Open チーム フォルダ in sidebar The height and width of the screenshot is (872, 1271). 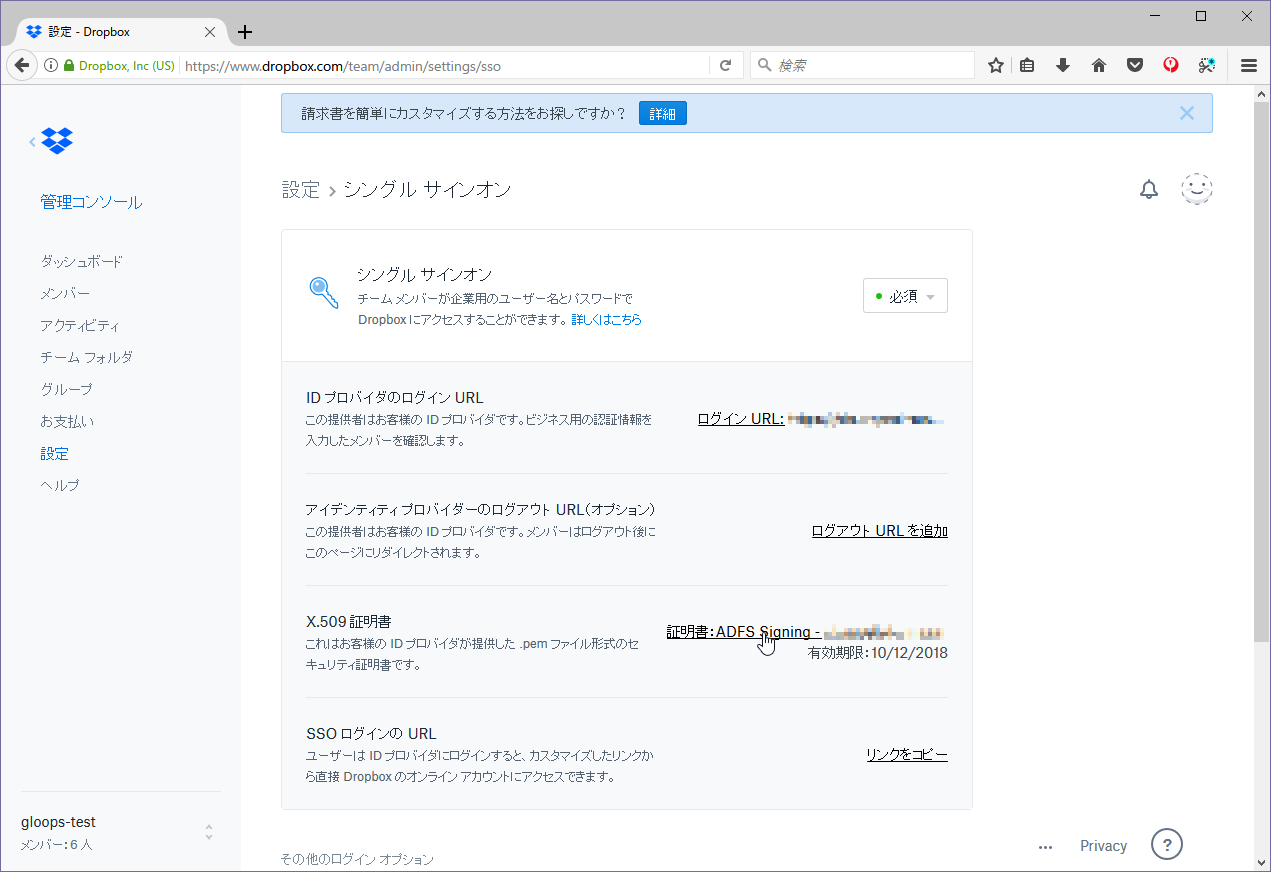coord(86,357)
